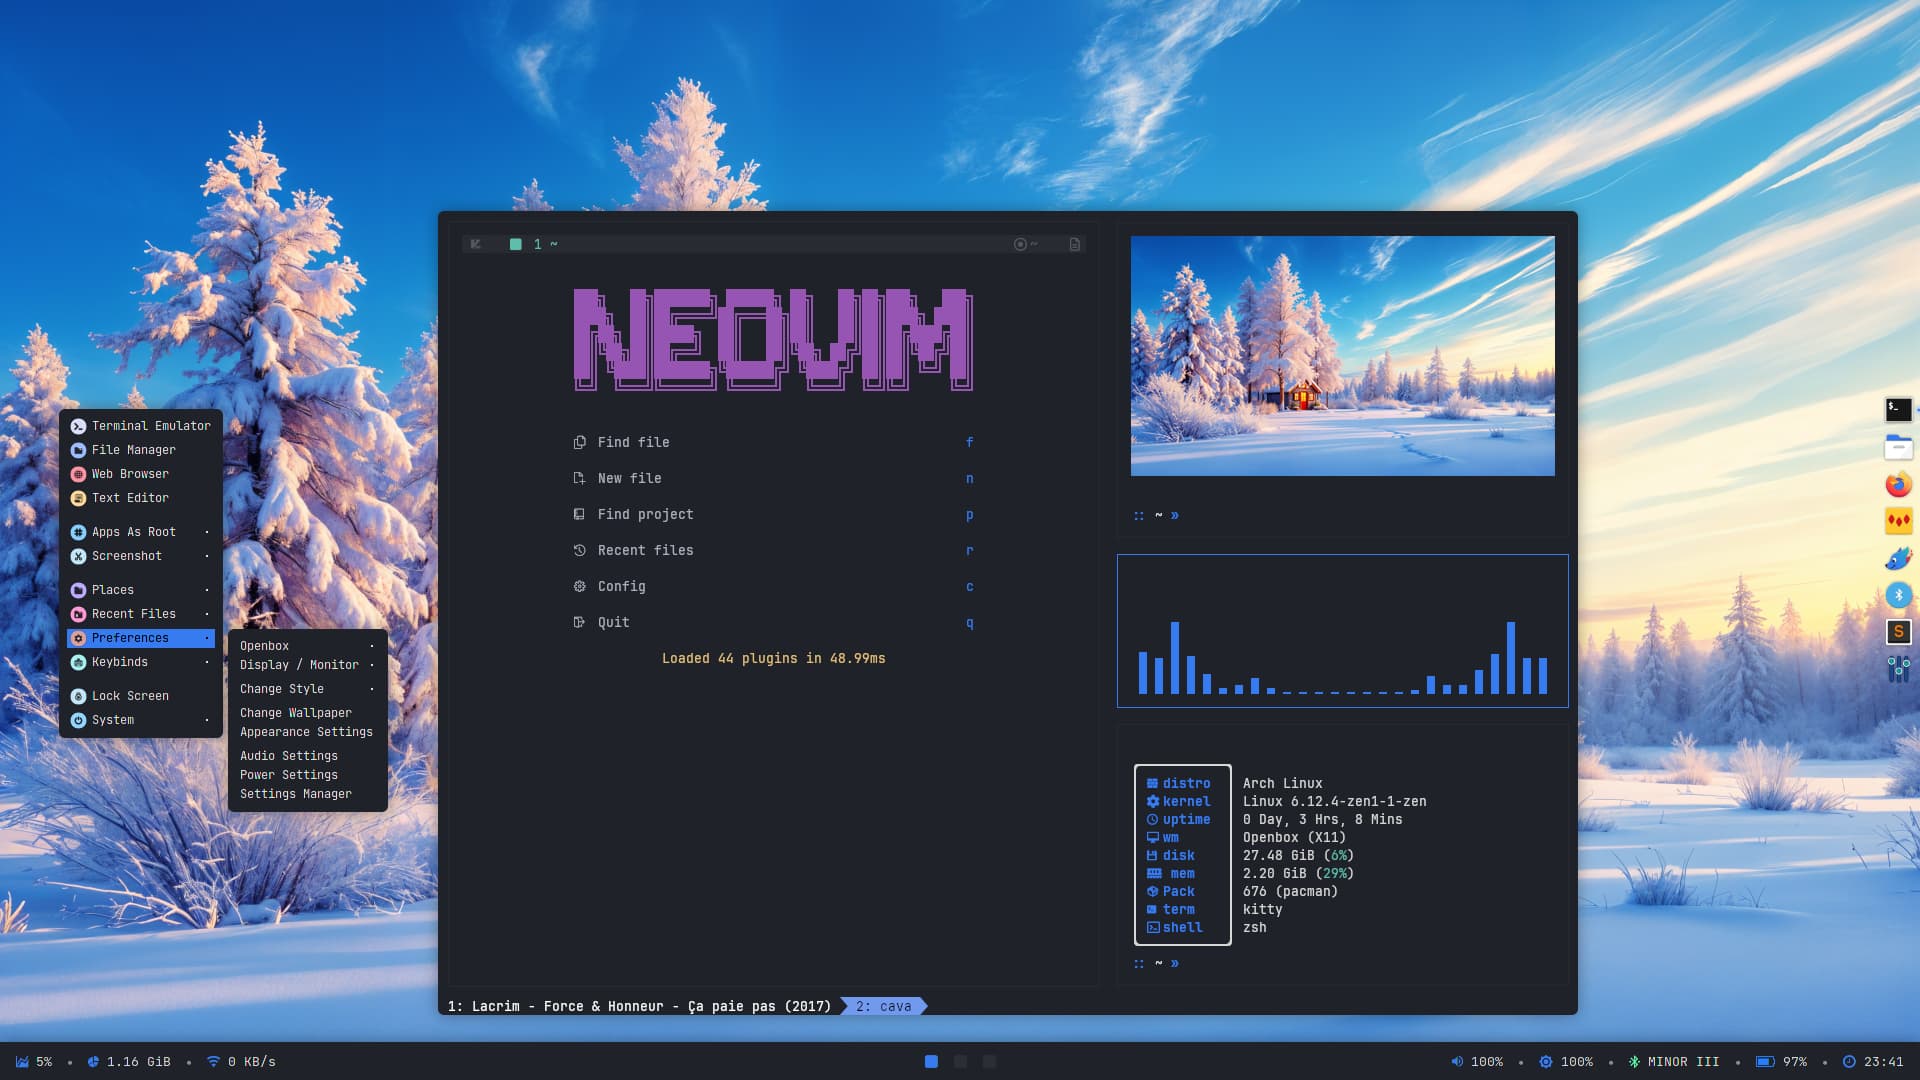1920x1080 pixels.
Task: Click the "Openbox (X11)" wm value
Action: click(x=1294, y=837)
